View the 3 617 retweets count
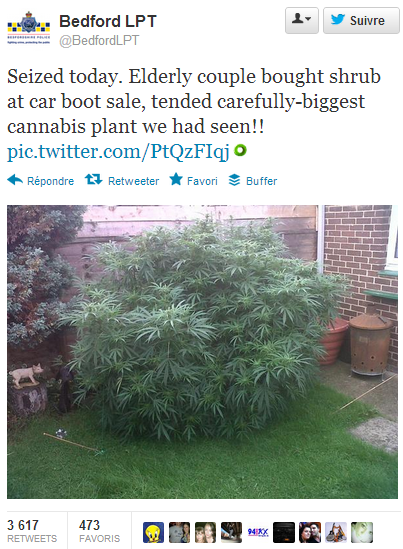Screen dimensions: 403x549 pyautogui.click(x=32, y=531)
